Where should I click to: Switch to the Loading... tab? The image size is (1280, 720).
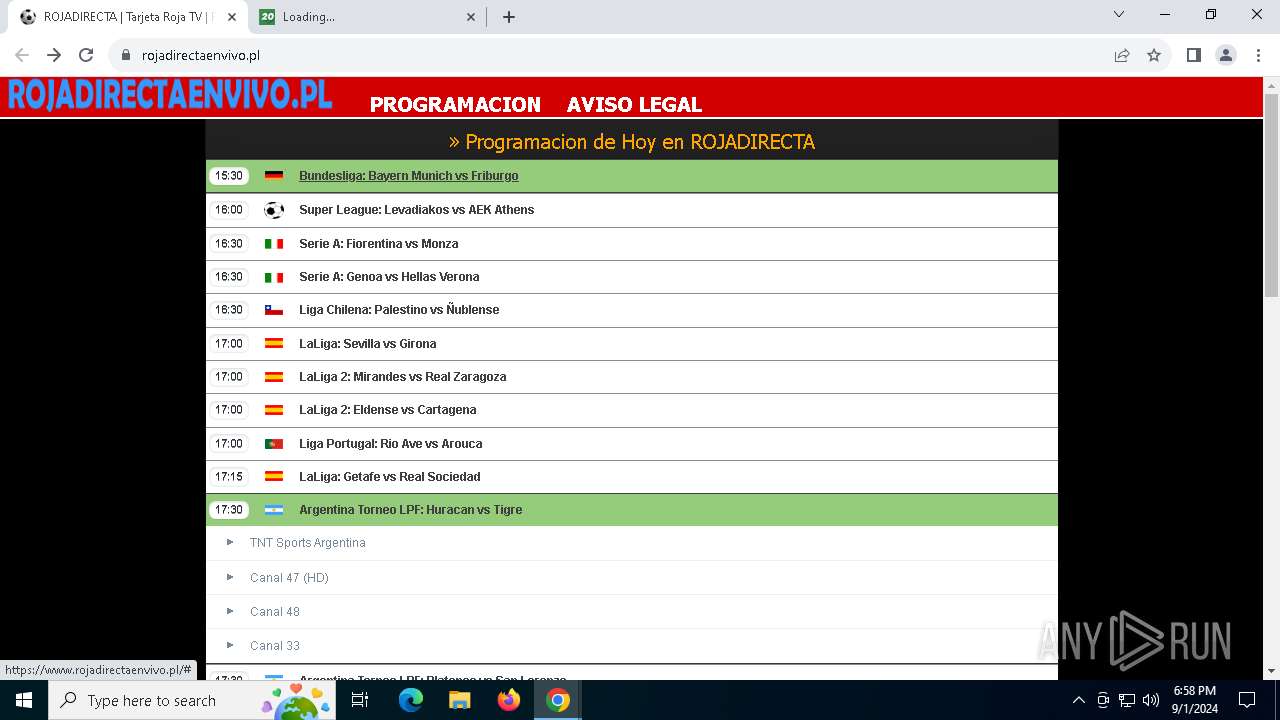click(x=367, y=17)
